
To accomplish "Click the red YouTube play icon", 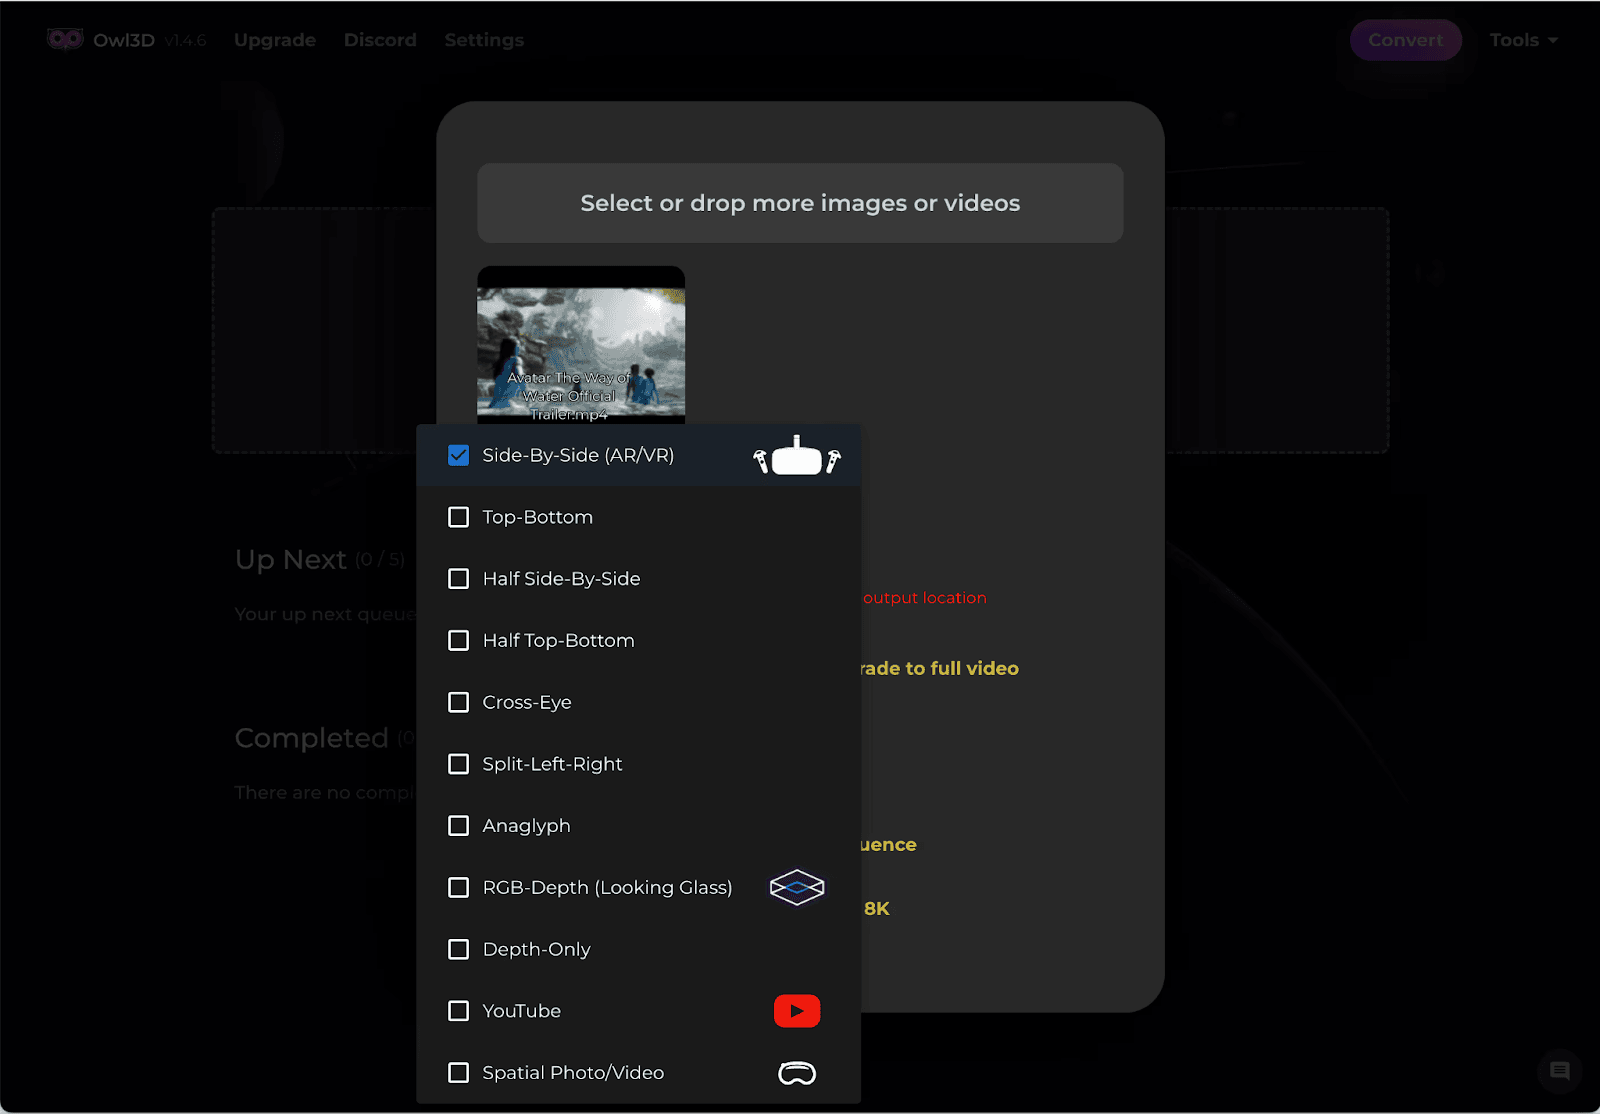I will 797,1011.
